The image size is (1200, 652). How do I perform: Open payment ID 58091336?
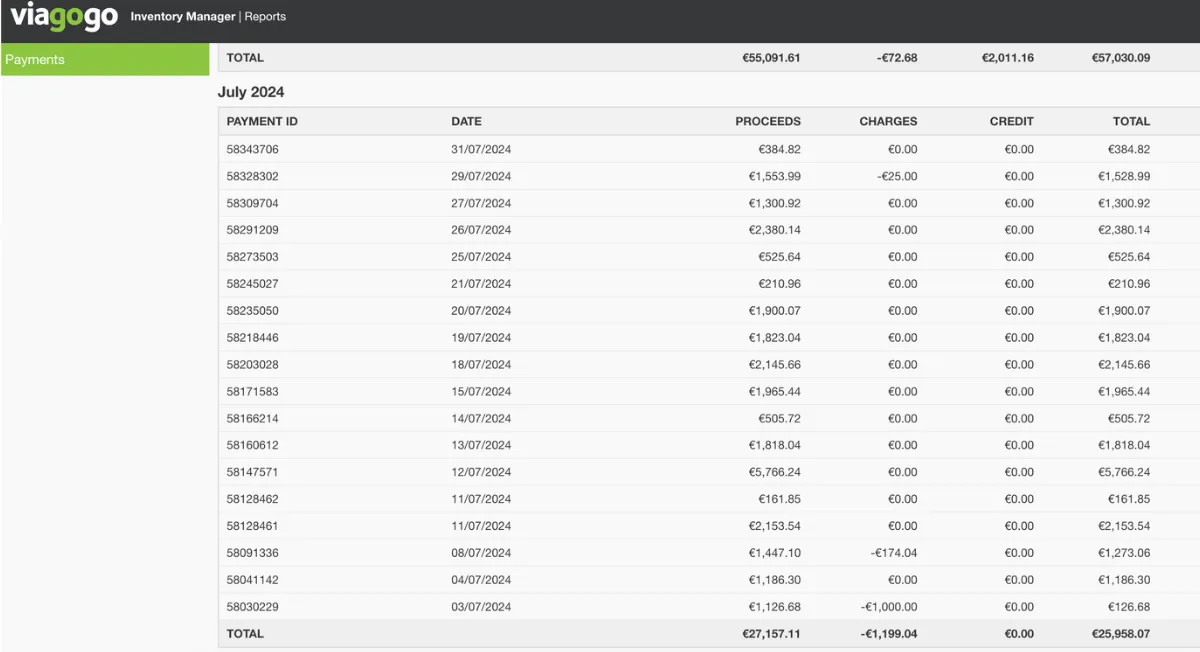click(252, 553)
